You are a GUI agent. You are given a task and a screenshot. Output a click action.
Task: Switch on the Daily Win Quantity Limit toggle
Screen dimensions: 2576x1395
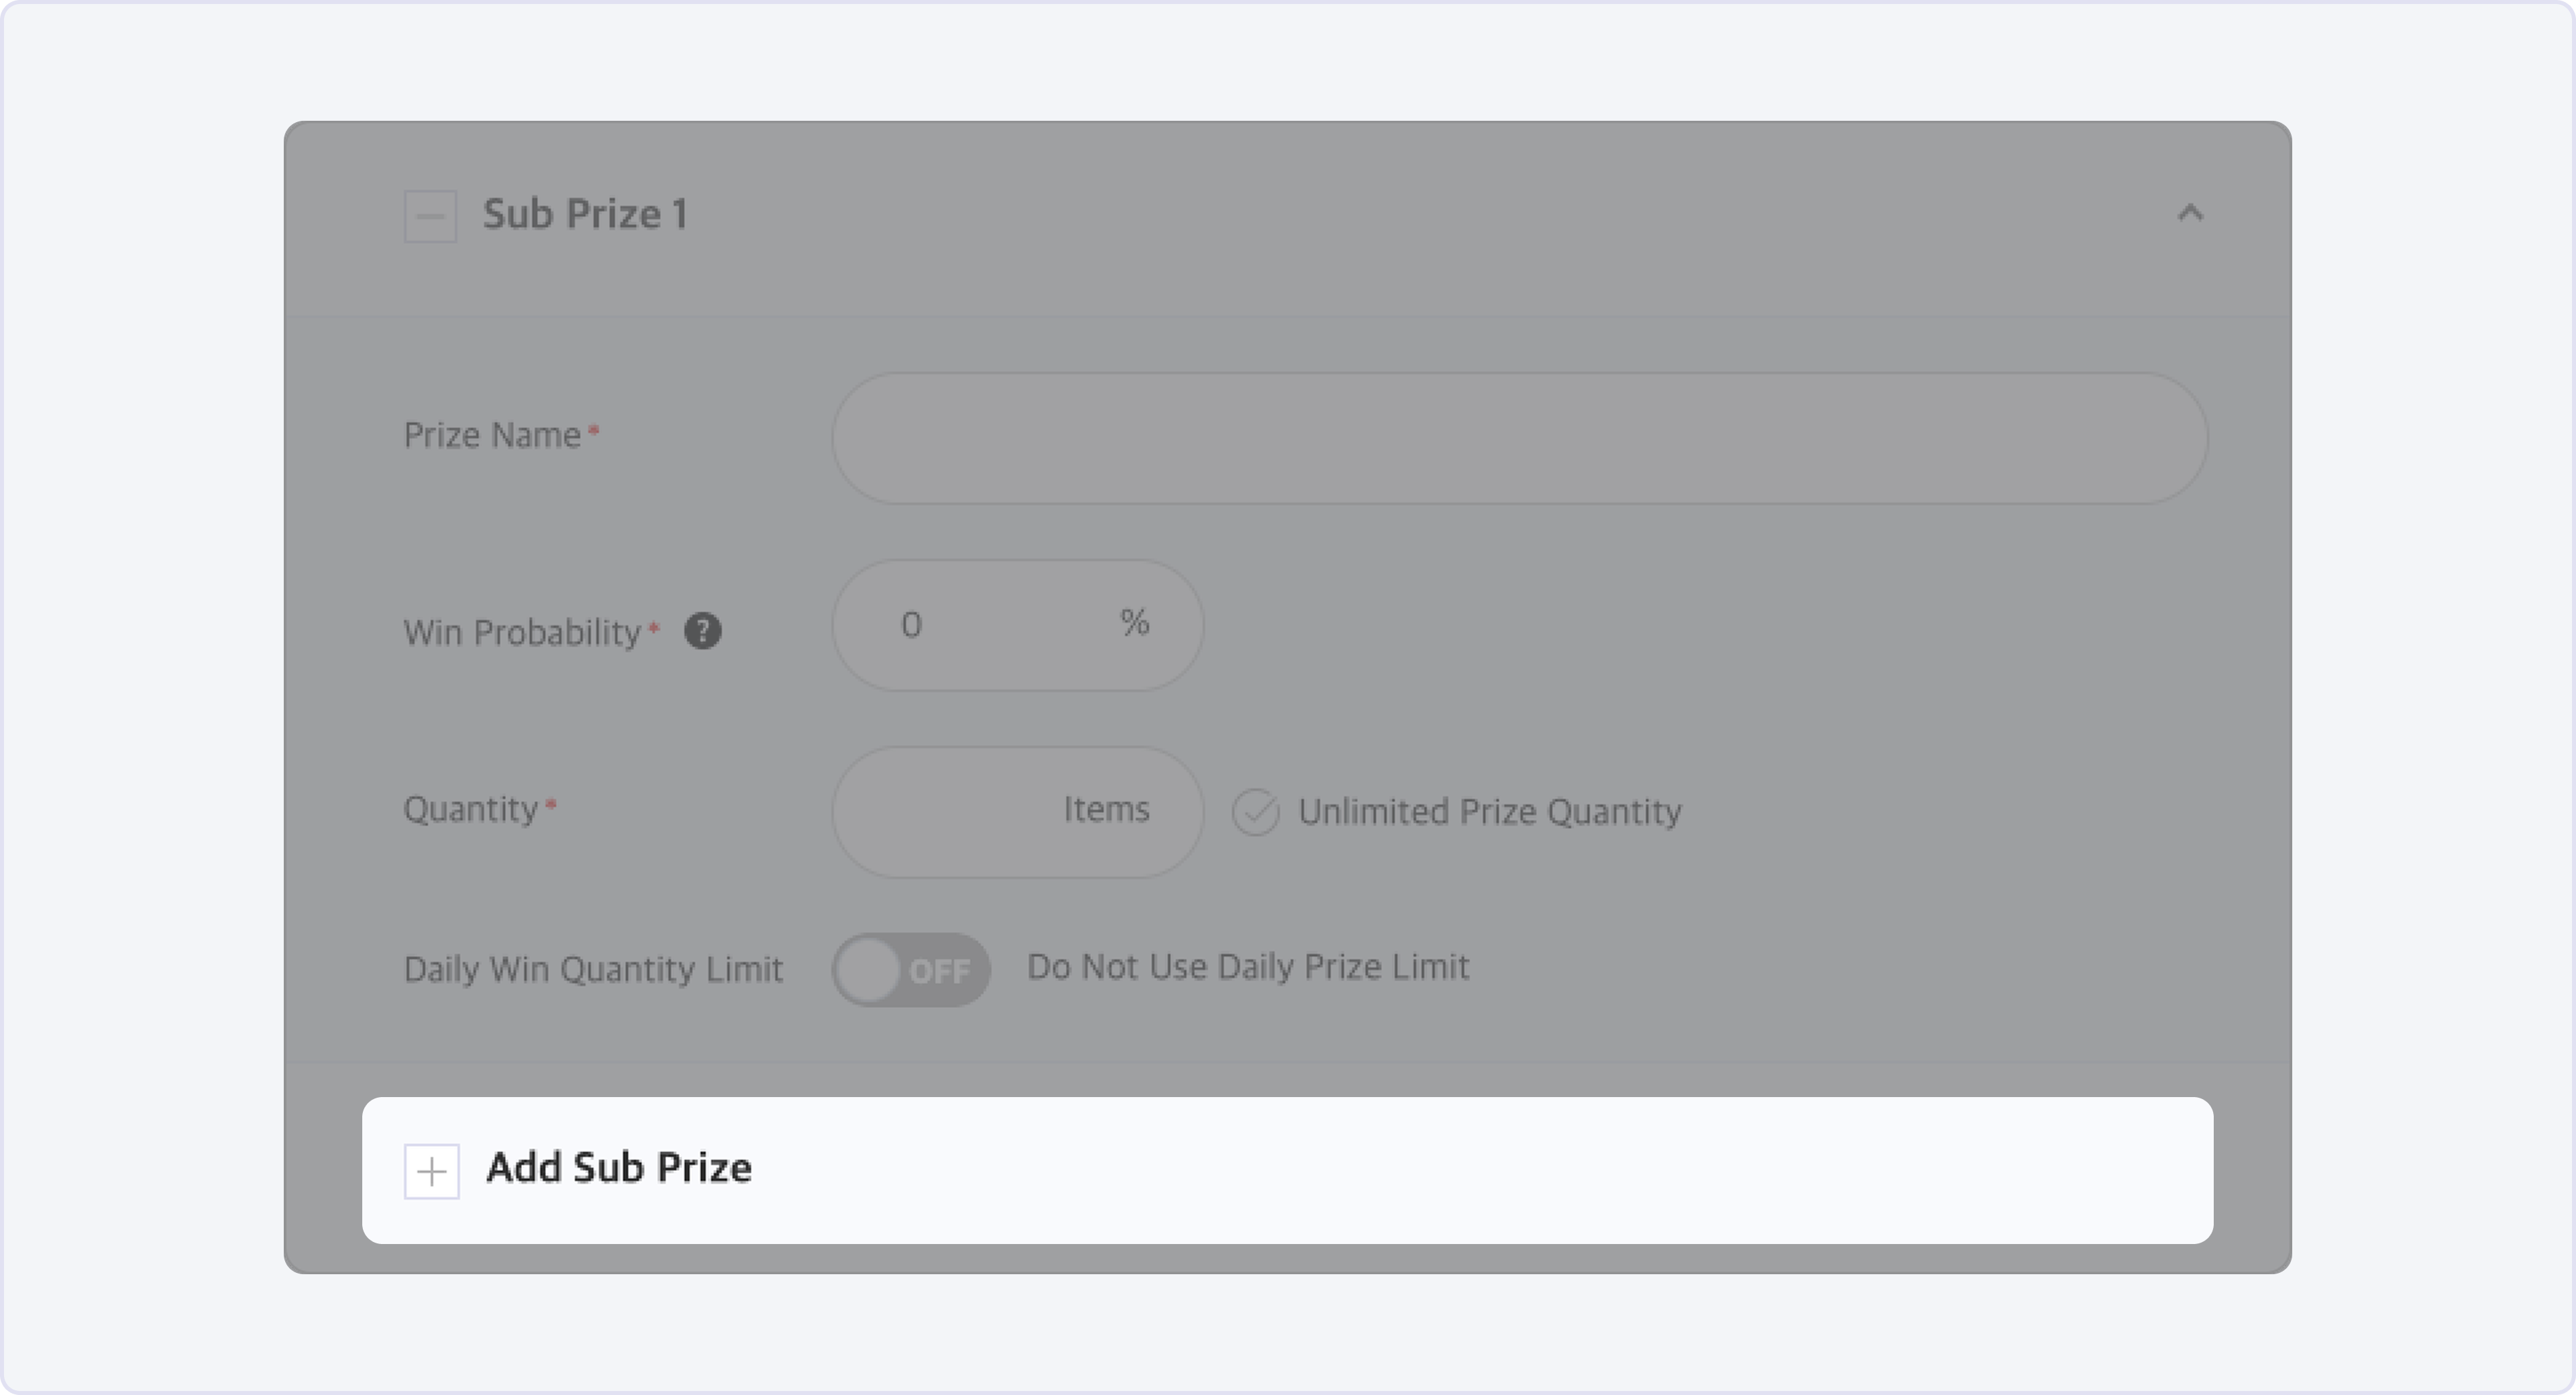[x=910, y=969]
